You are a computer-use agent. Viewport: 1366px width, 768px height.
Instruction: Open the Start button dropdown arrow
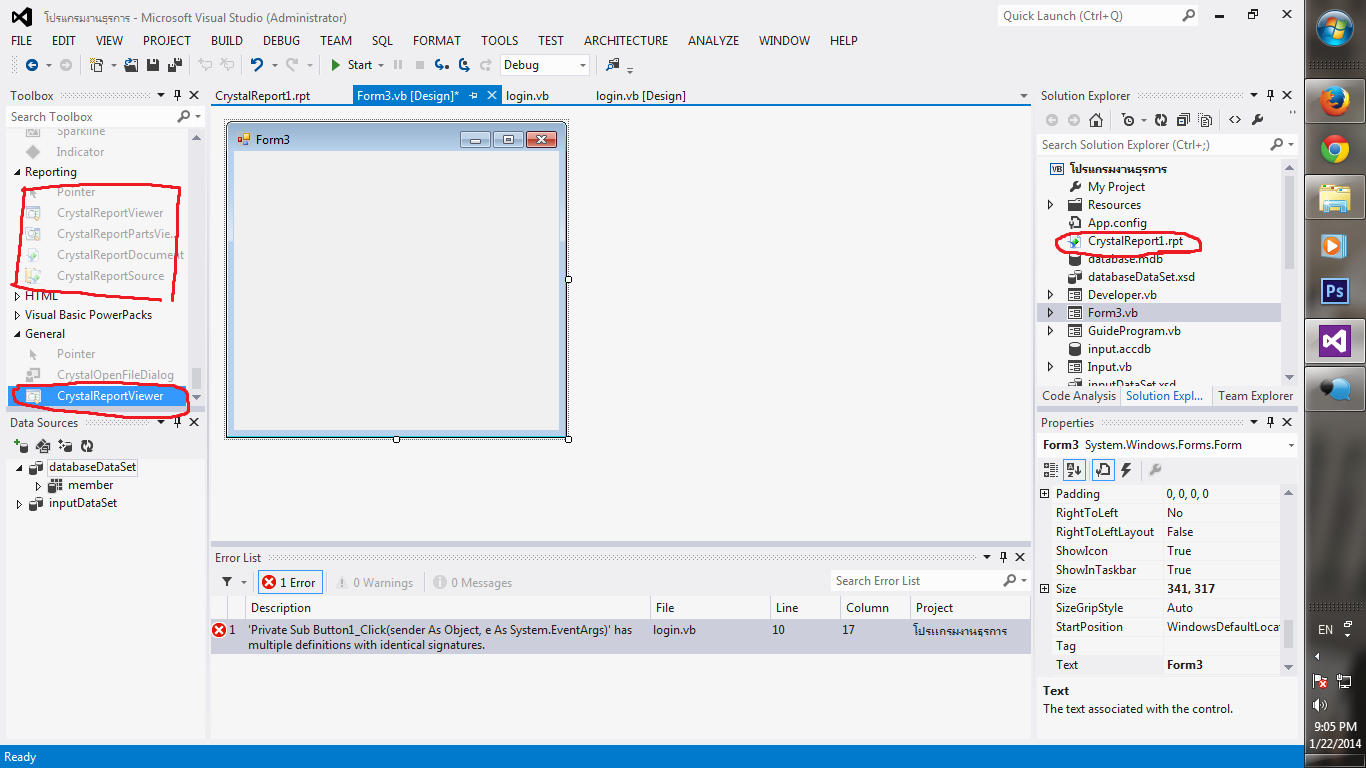pyautogui.click(x=383, y=65)
